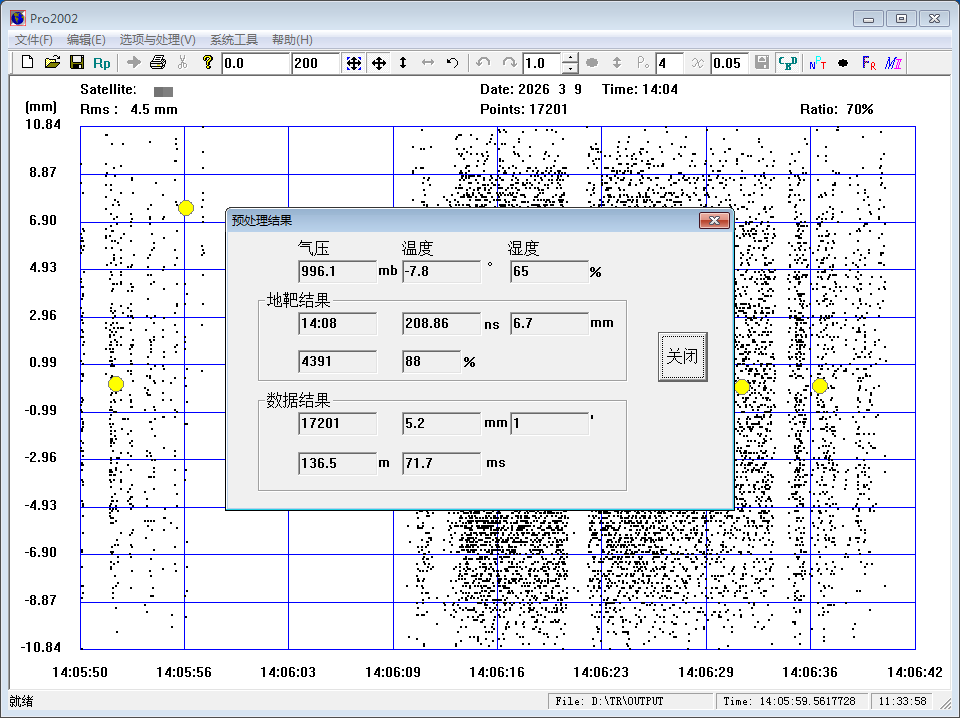
Task: Toggle the pressed four-way arrow tool
Action: [x=379, y=63]
